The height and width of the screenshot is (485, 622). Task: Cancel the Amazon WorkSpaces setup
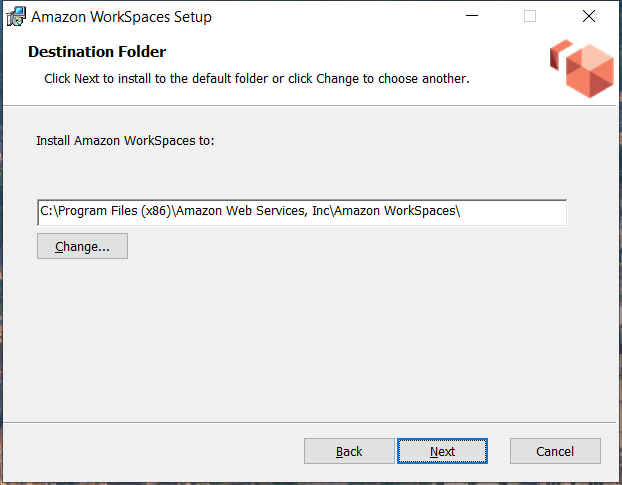tap(555, 451)
